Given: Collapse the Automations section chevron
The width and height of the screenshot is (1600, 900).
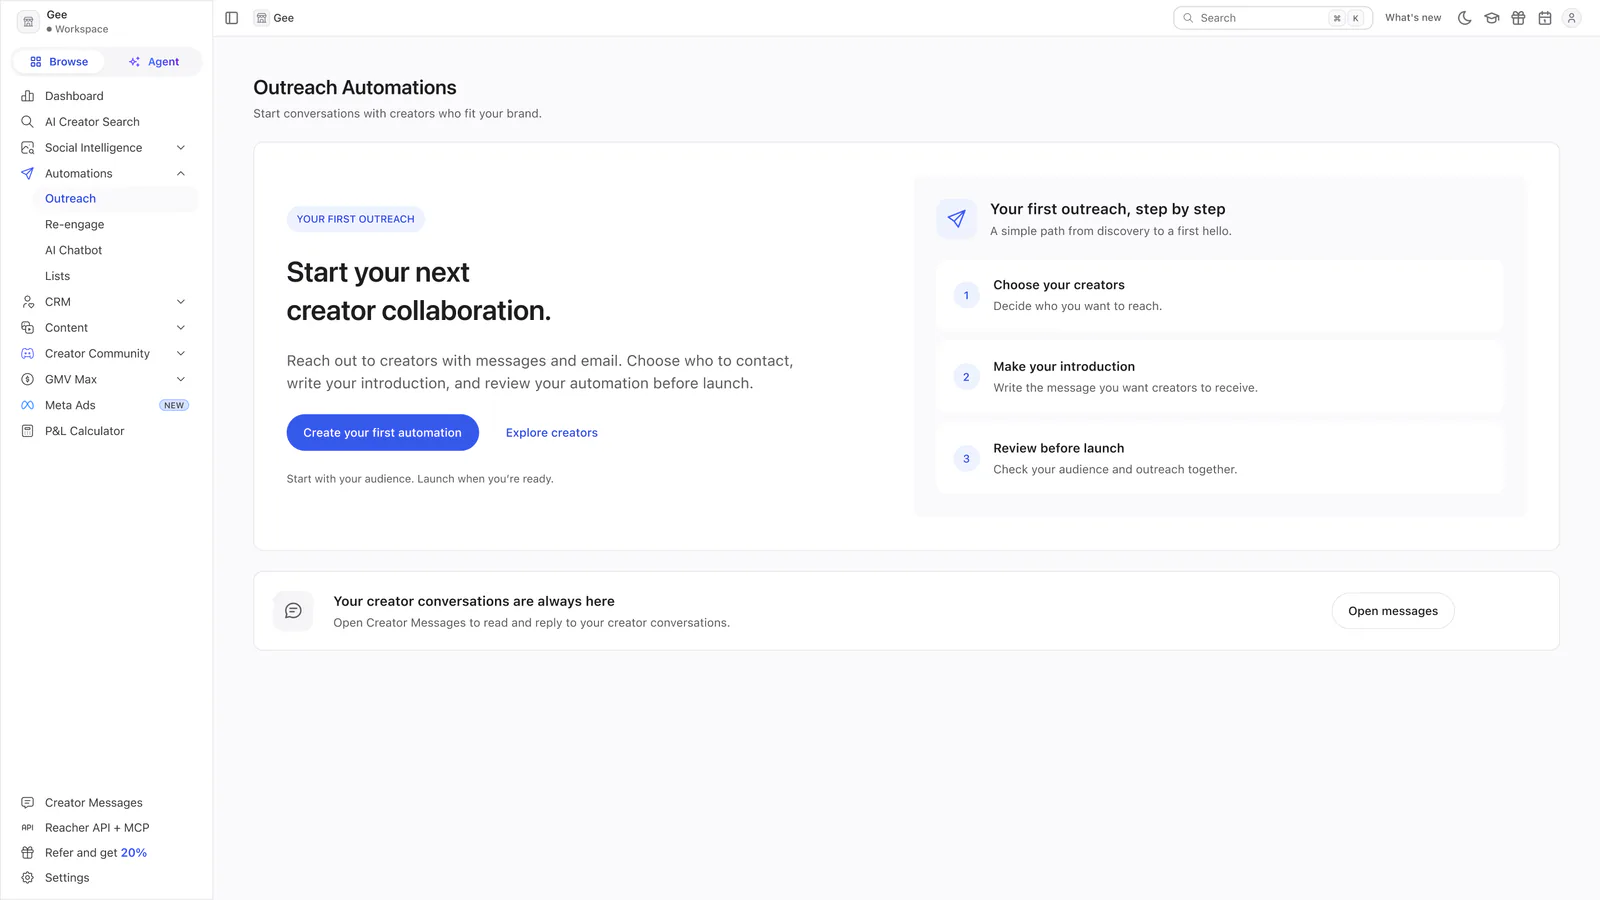Looking at the screenshot, I should pyautogui.click(x=181, y=174).
